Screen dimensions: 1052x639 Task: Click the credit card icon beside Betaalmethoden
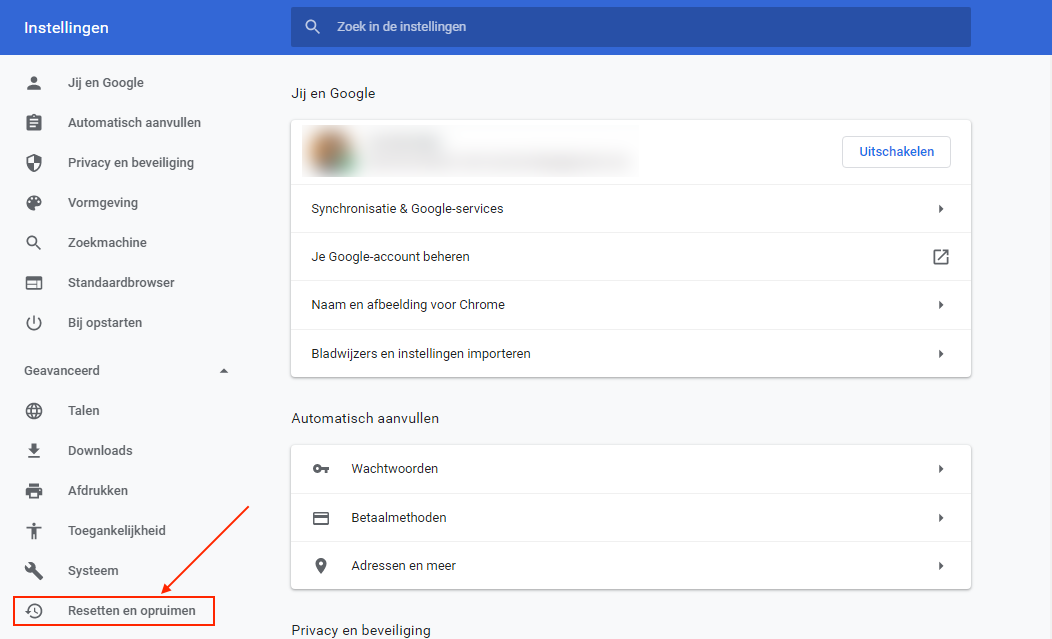click(321, 518)
